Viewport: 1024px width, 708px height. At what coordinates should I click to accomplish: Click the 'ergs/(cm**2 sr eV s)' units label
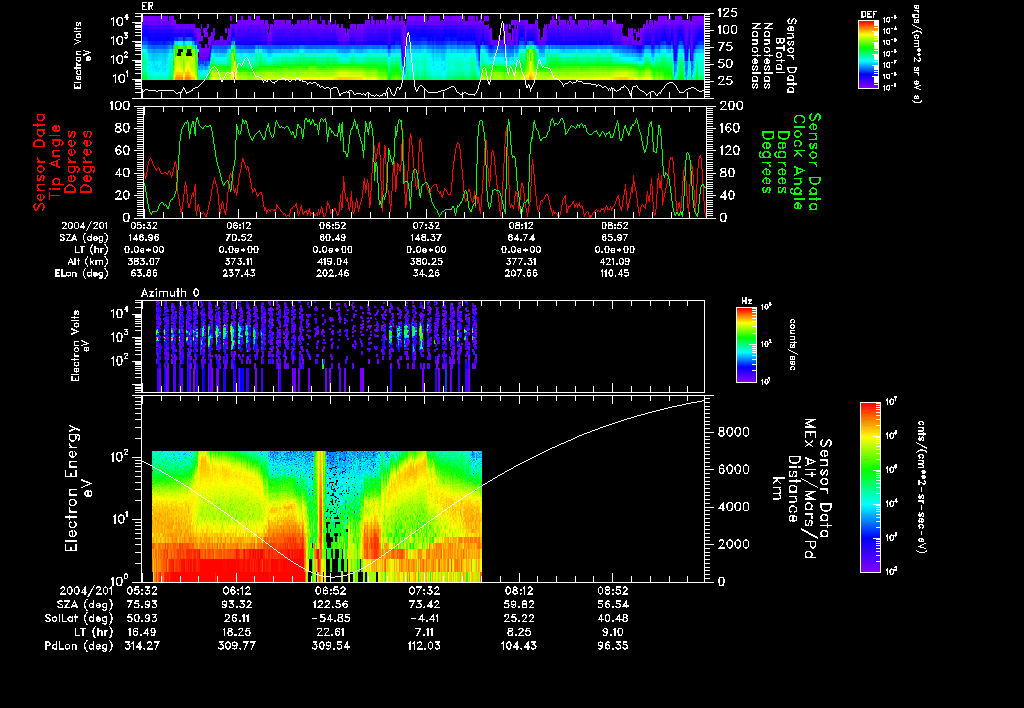(916, 54)
